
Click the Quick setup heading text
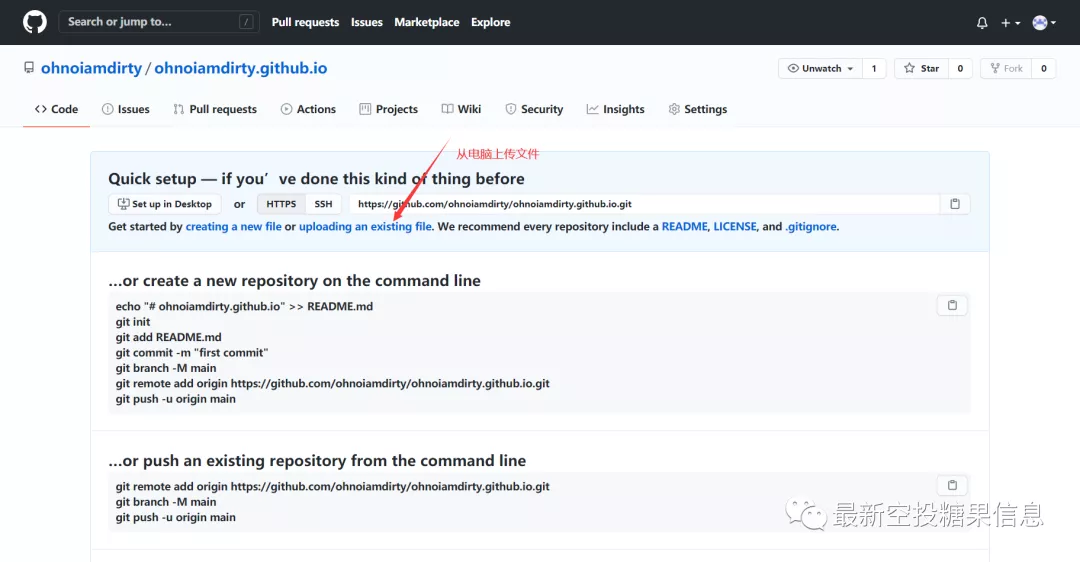click(x=316, y=179)
